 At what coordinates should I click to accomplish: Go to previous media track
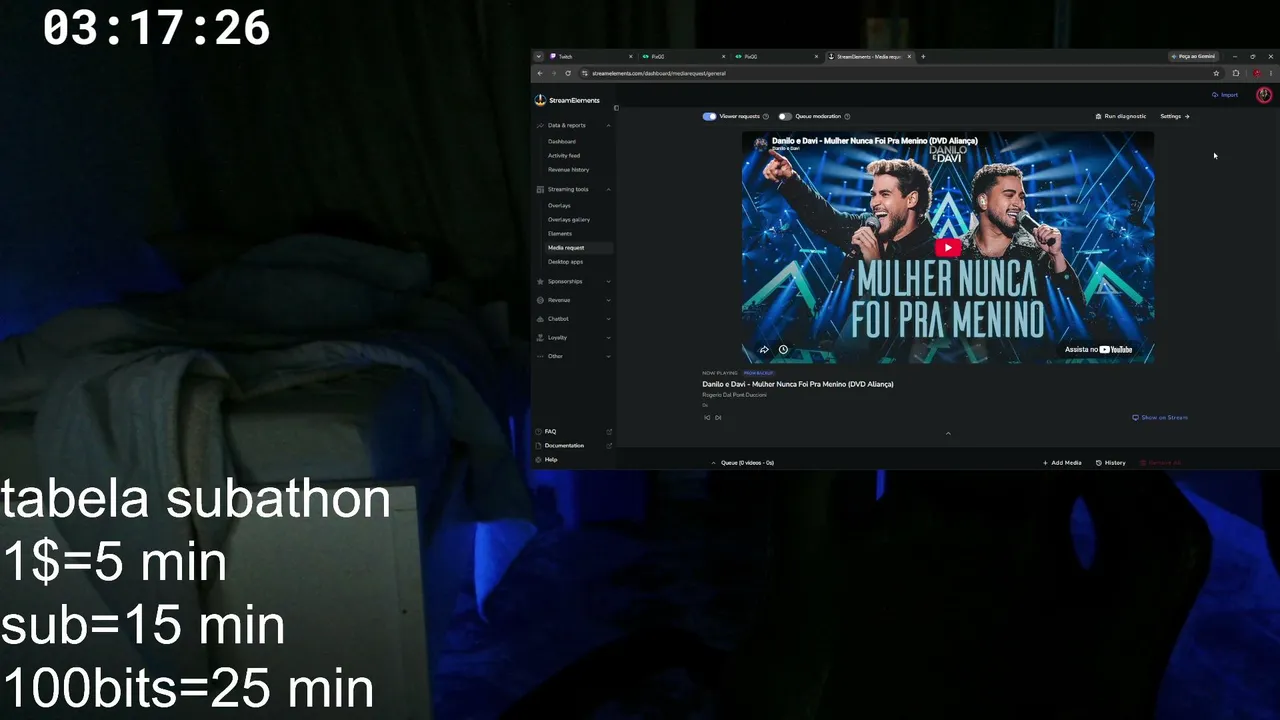[707, 417]
